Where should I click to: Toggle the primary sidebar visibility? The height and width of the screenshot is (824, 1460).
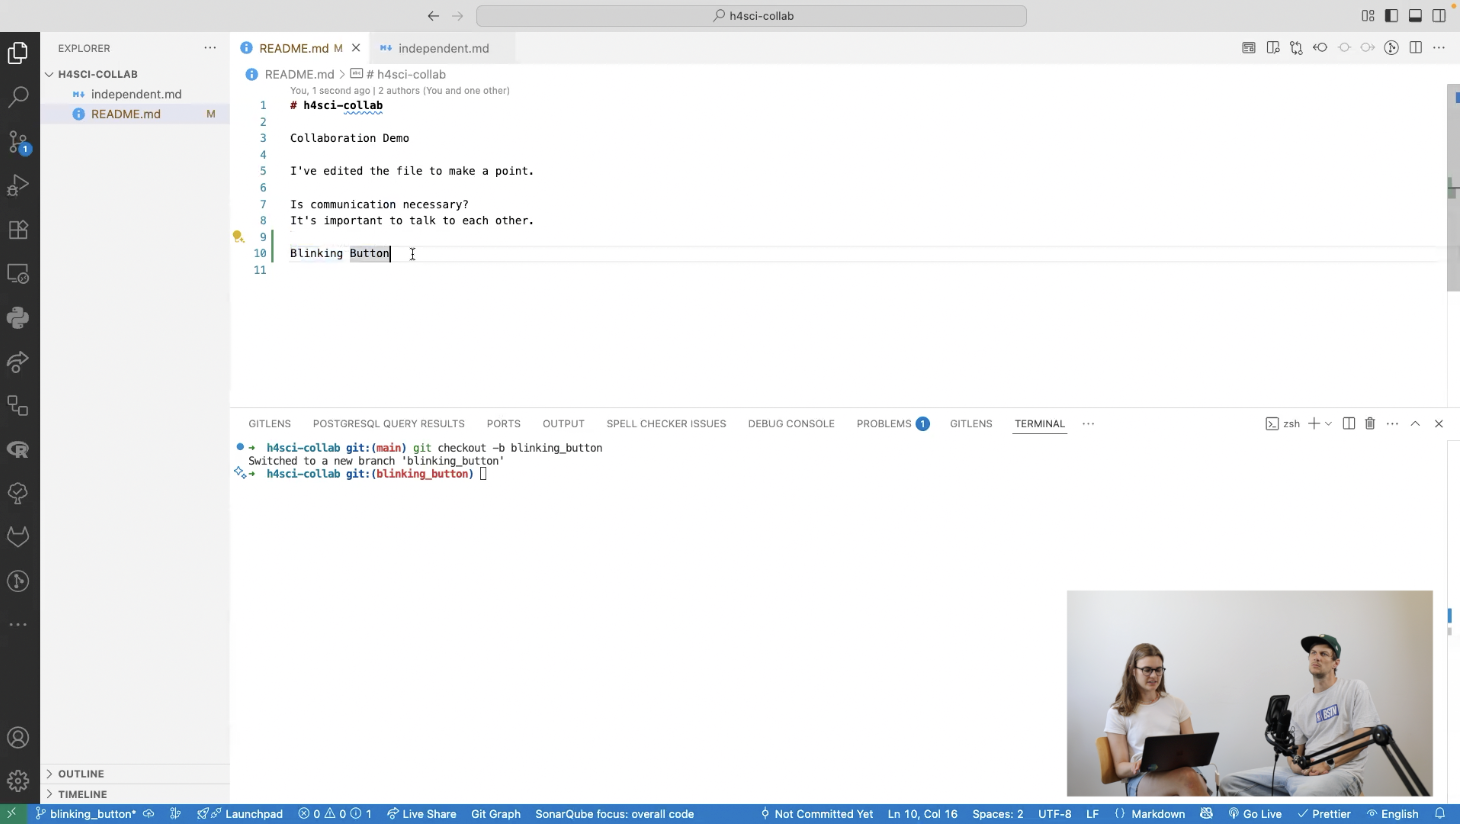click(1391, 16)
